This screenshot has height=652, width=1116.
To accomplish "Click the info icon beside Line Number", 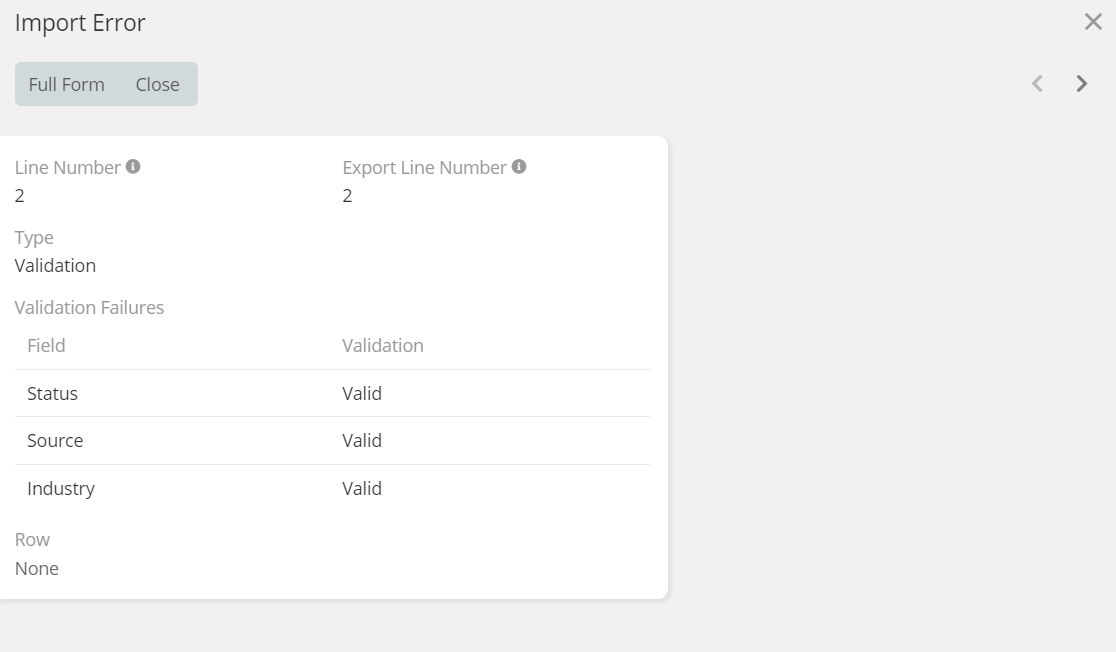I will pyautogui.click(x=133, y=167).
